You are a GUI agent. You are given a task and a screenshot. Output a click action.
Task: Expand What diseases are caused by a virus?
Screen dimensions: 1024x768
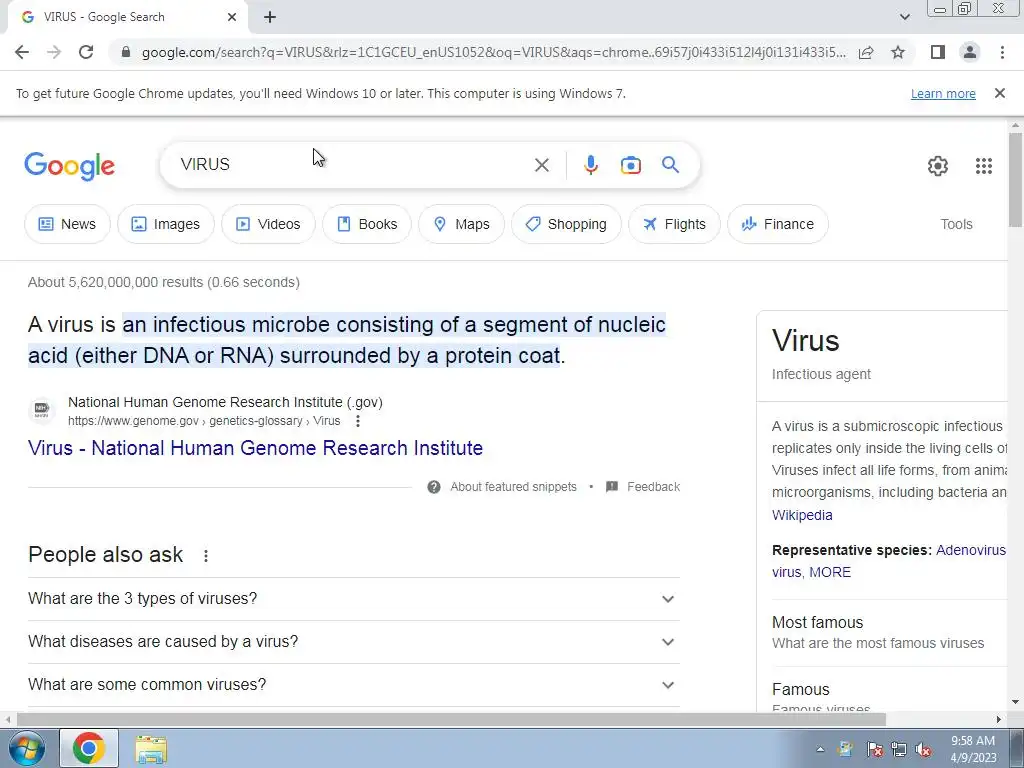pyautogui.click(x=354, y=642)
